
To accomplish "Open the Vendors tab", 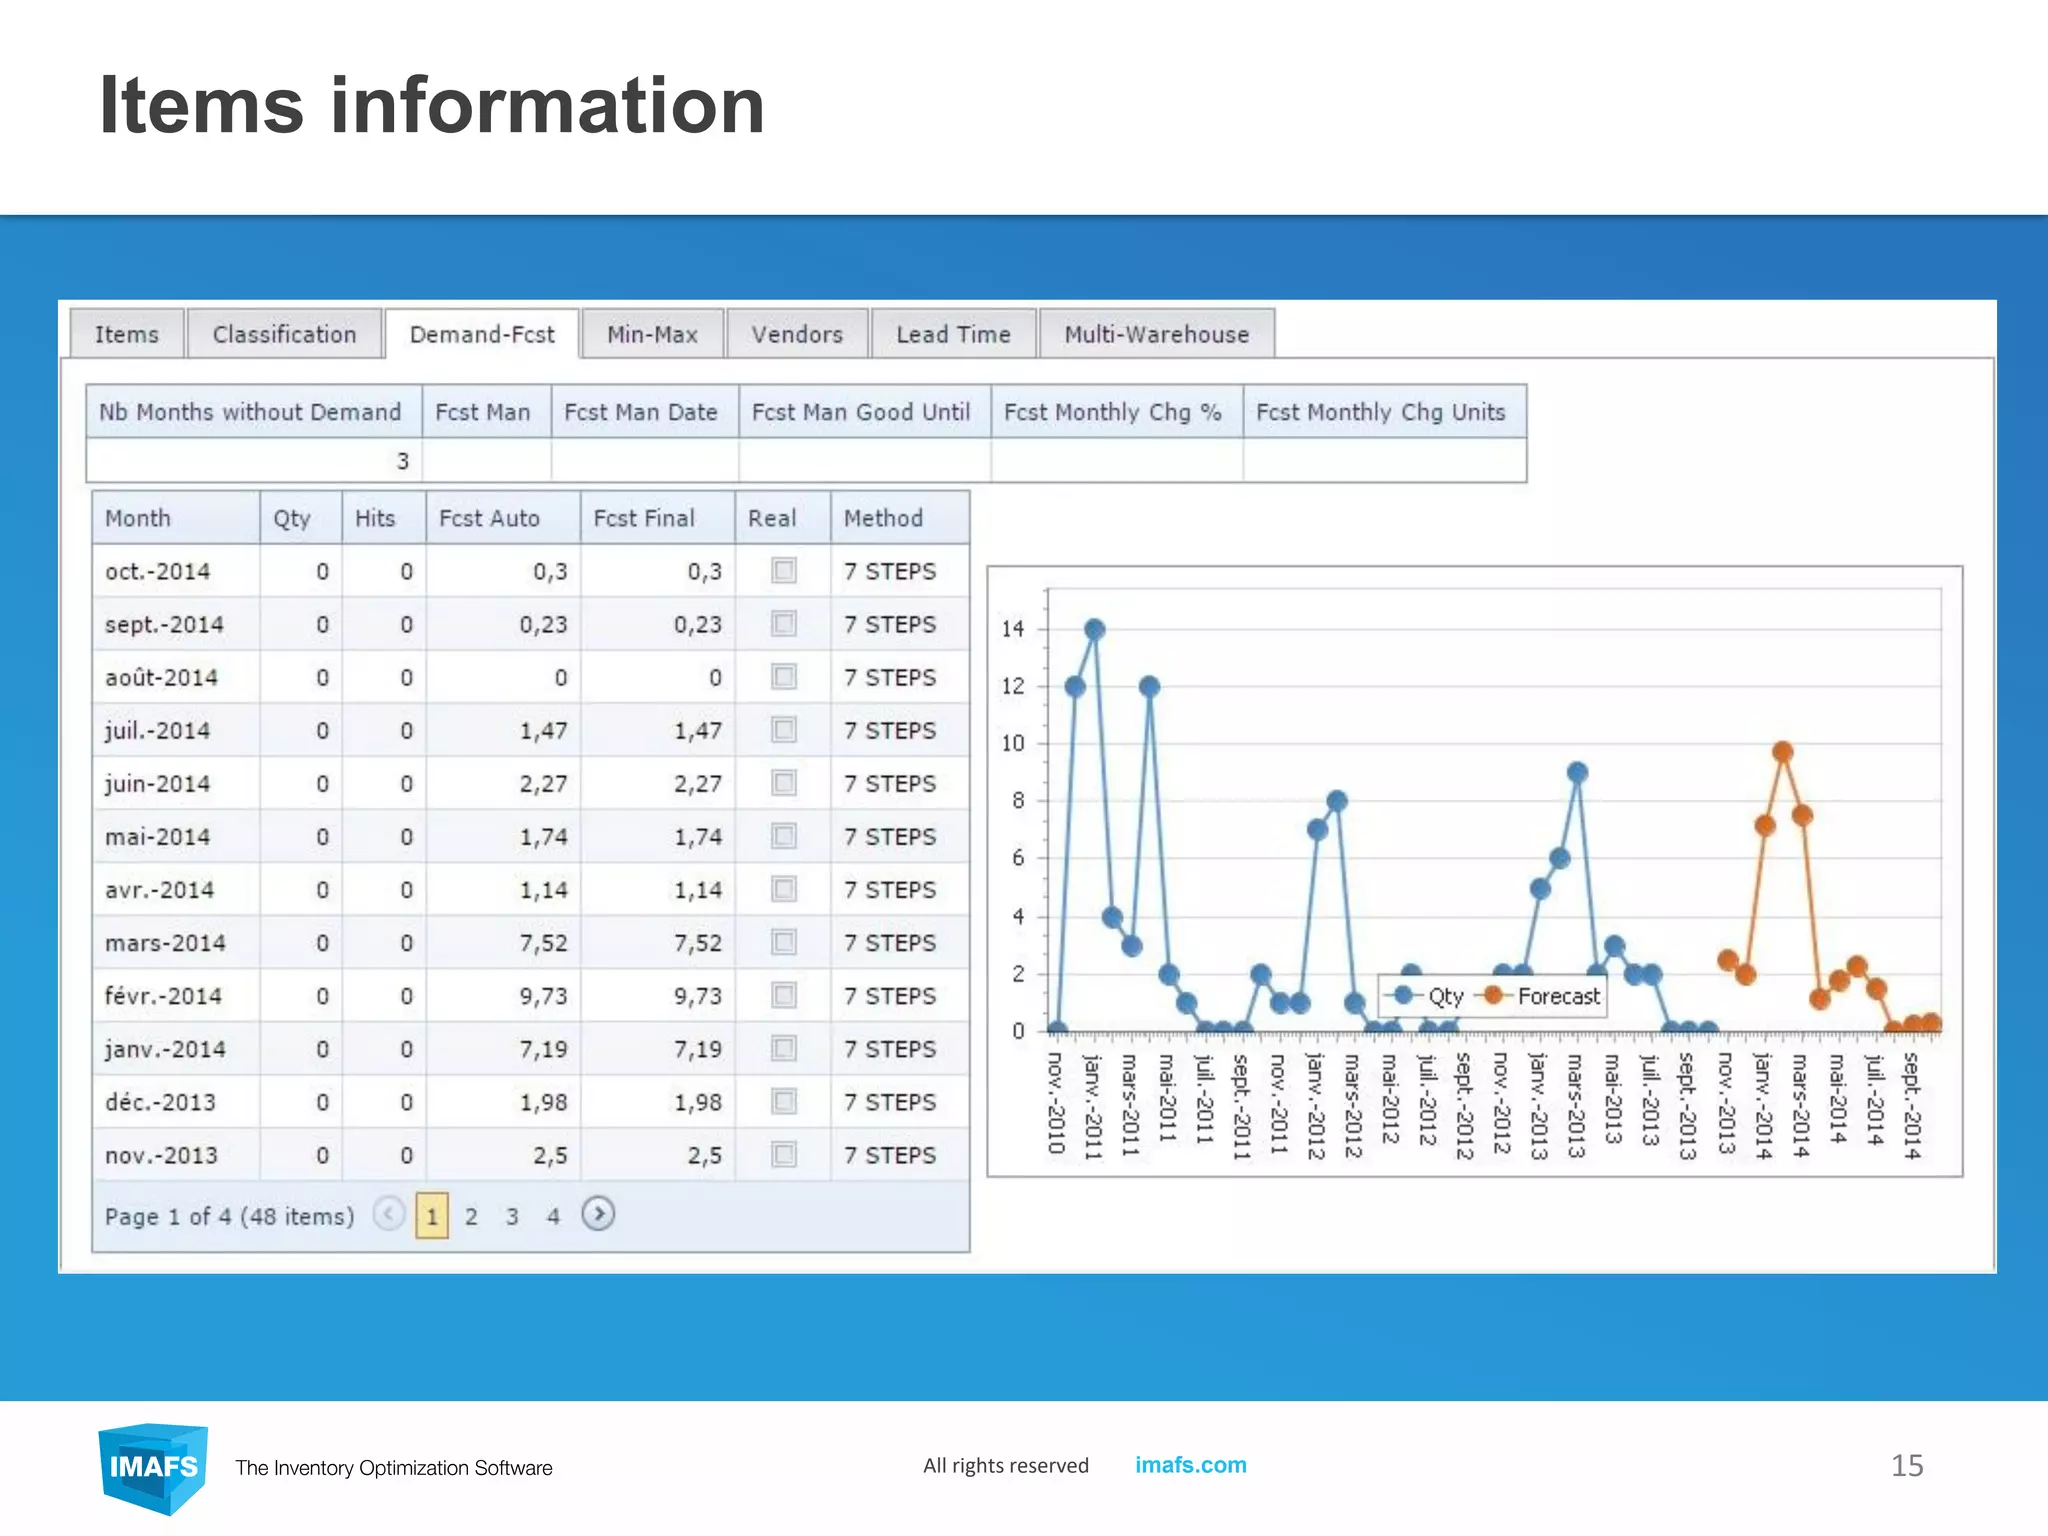I will [x=797, y=334].
